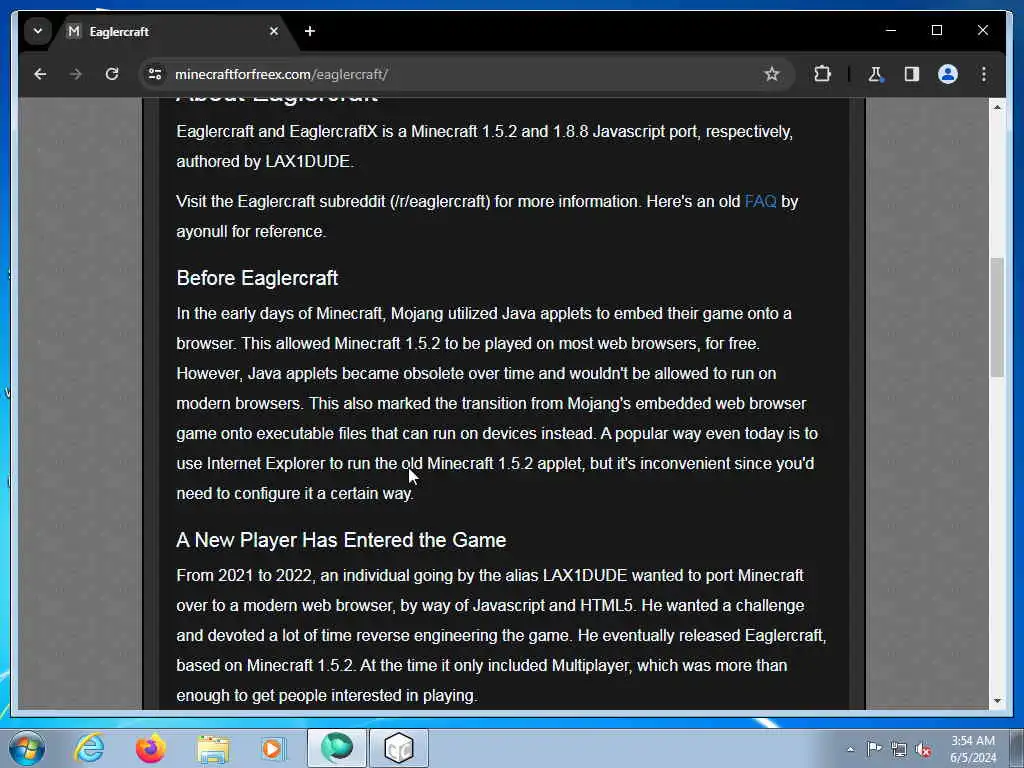The image size is (1024, 768).
Task: Open Chrome Labs flask icon
Action: pyautogui.click(x=876, y=74)
